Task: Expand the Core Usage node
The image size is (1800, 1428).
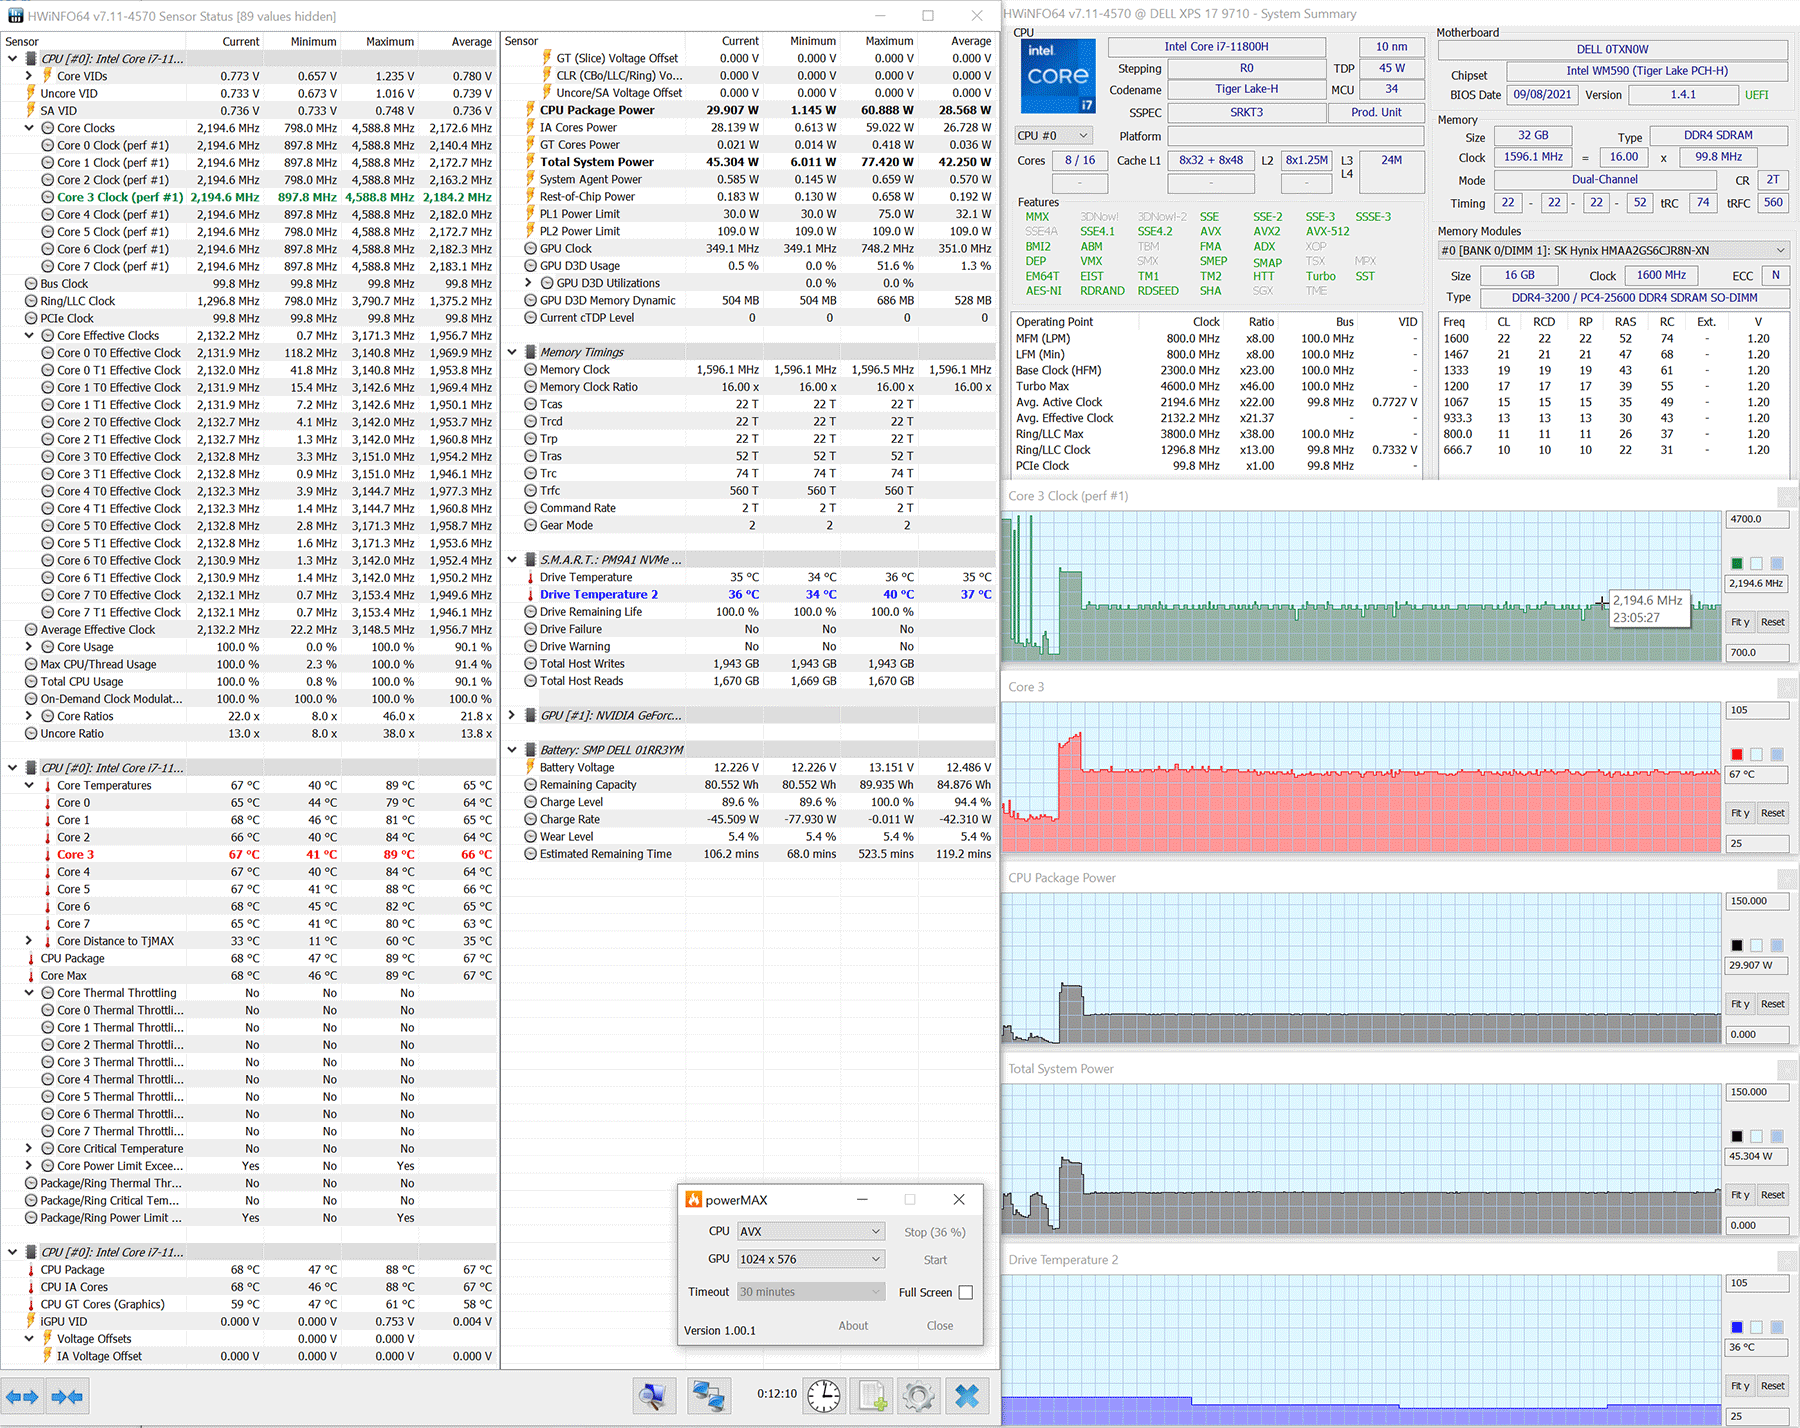Action: point(29,647)
